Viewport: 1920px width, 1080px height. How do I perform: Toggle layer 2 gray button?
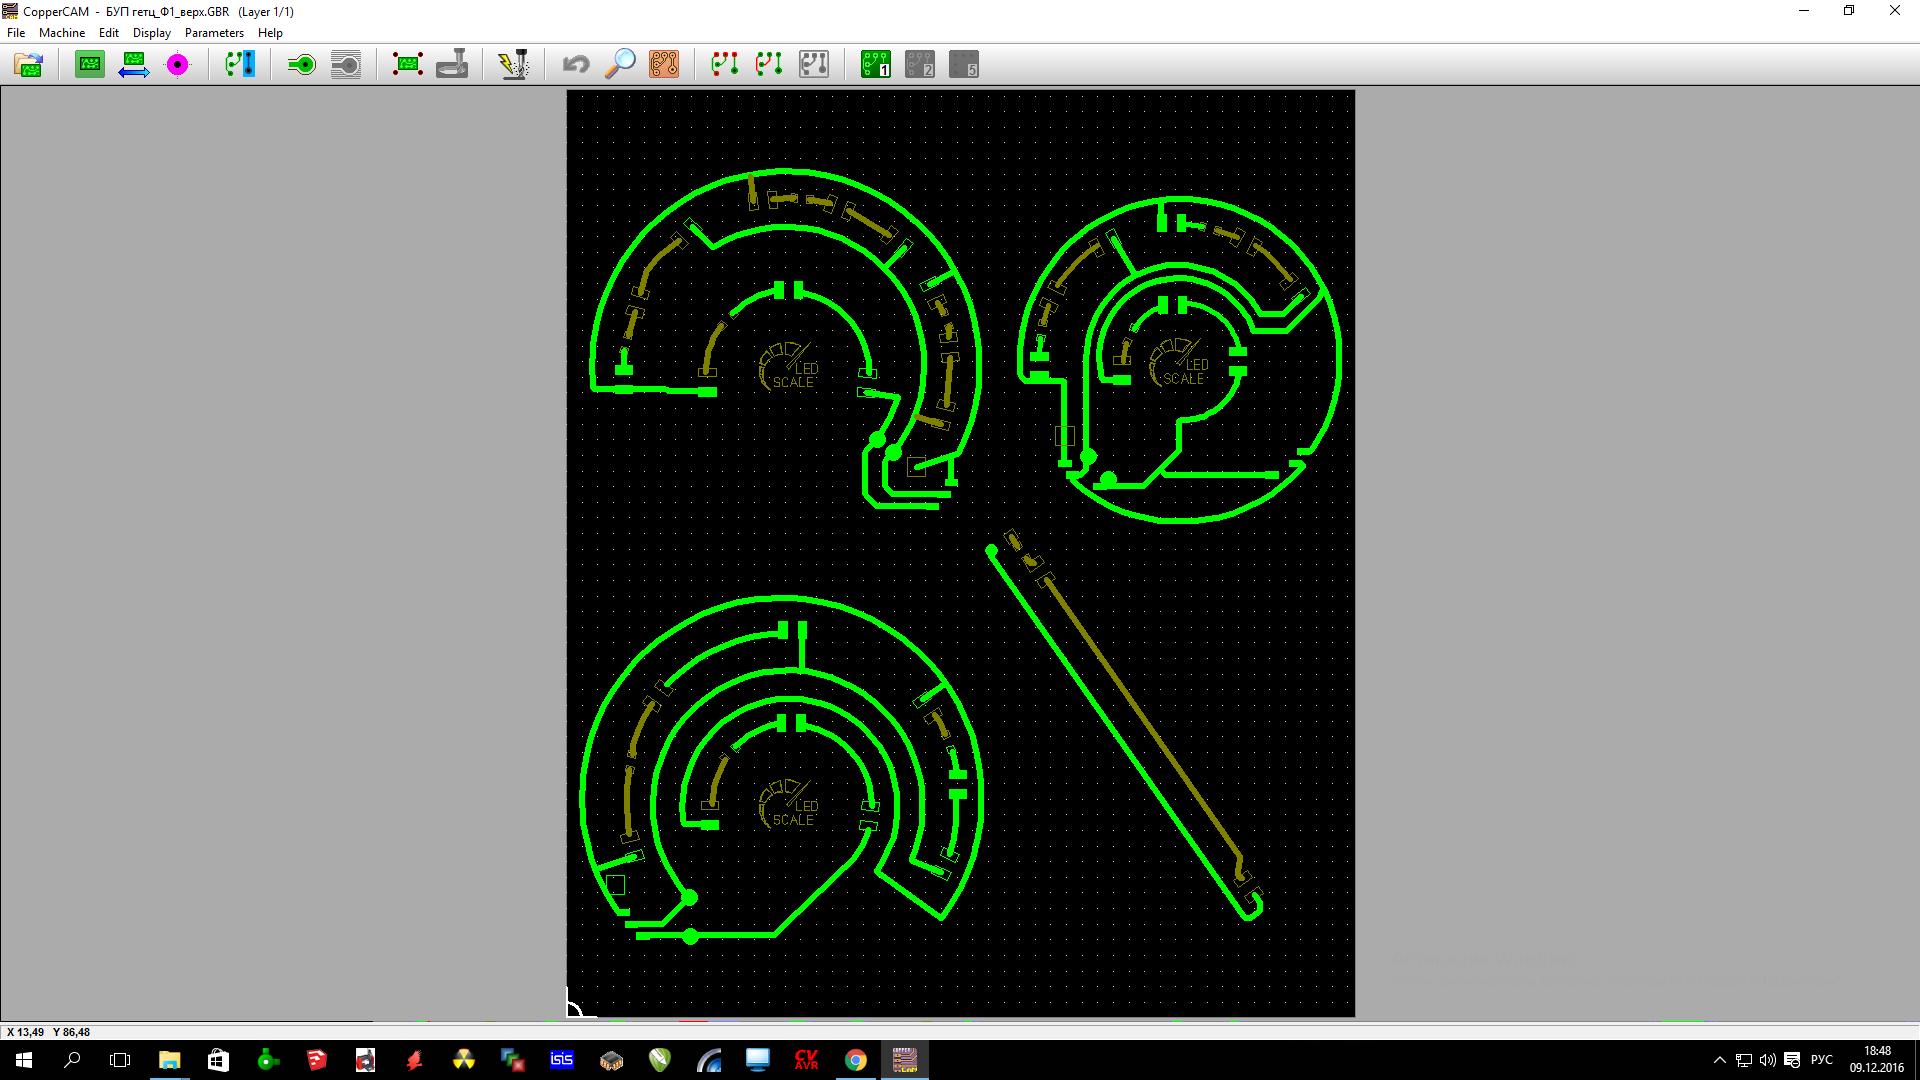click(919, 65)
